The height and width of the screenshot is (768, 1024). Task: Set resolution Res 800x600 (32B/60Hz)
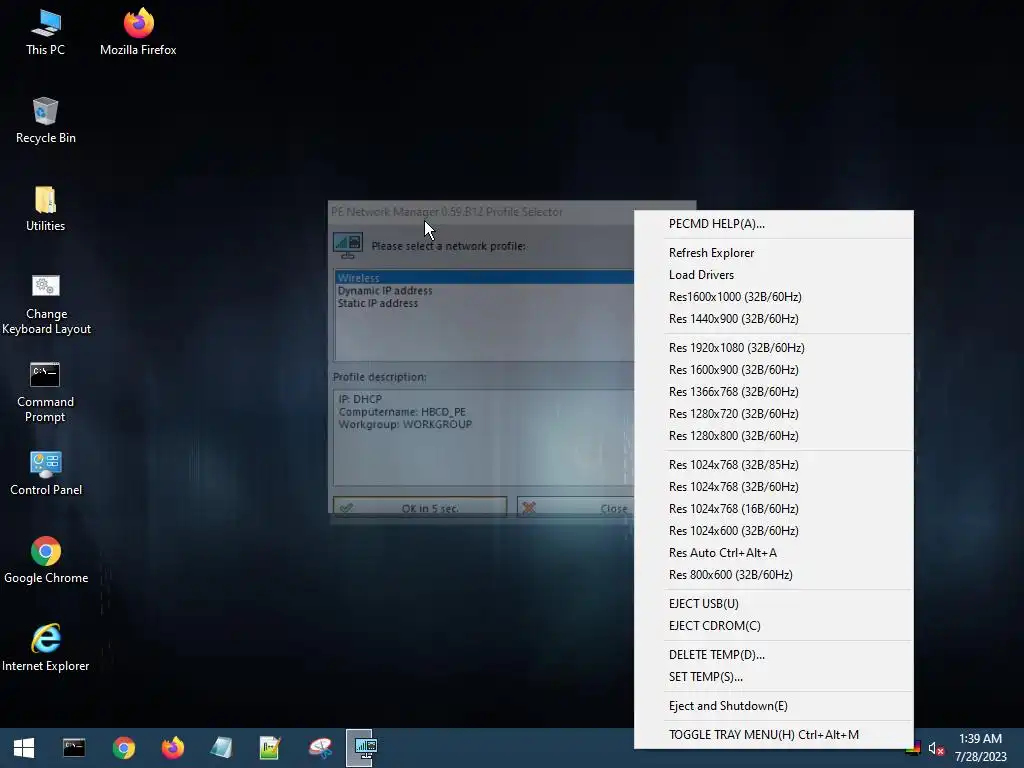[774, 575]
